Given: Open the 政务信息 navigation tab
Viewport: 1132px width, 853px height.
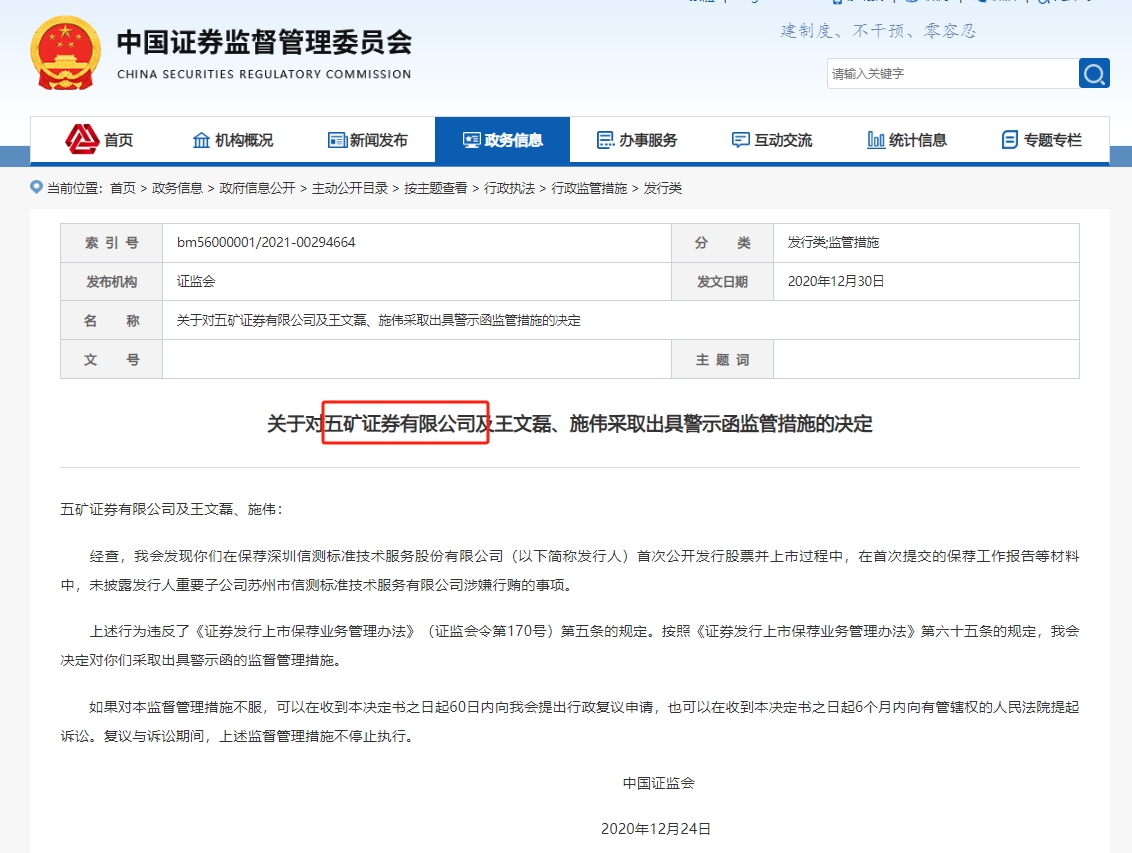Looking at the screenshot, I should click(502, 140).
